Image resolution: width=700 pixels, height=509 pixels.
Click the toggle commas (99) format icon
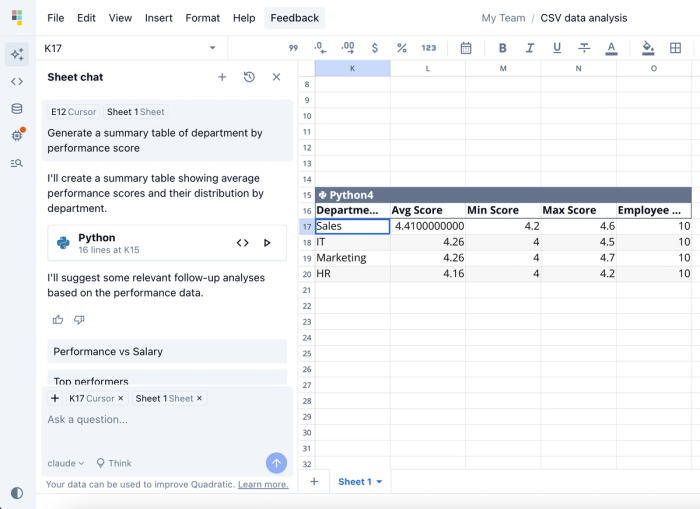point(293,48)
